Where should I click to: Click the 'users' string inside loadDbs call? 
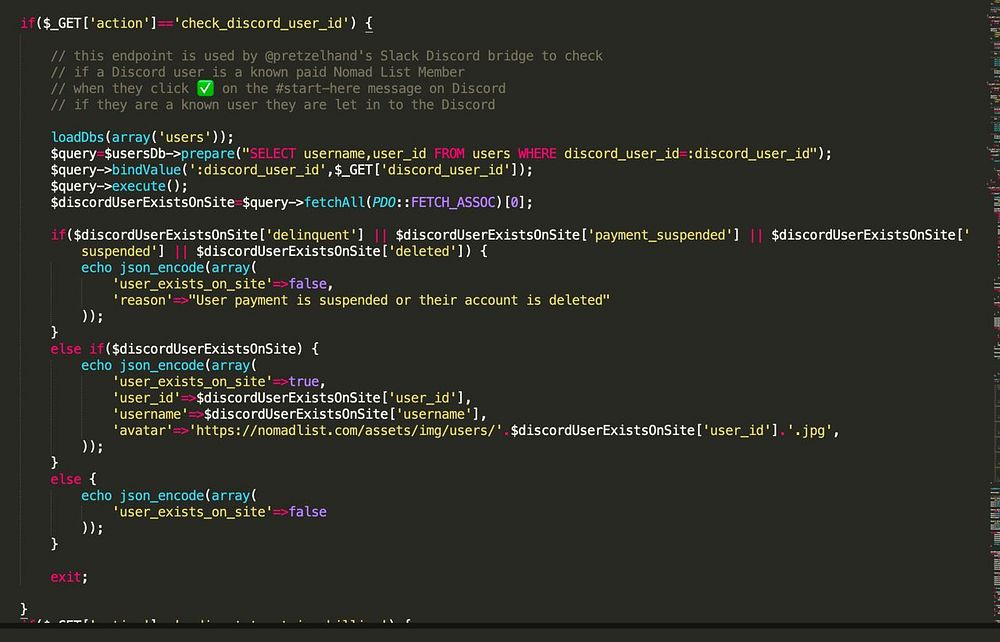(x=184, y=137)
